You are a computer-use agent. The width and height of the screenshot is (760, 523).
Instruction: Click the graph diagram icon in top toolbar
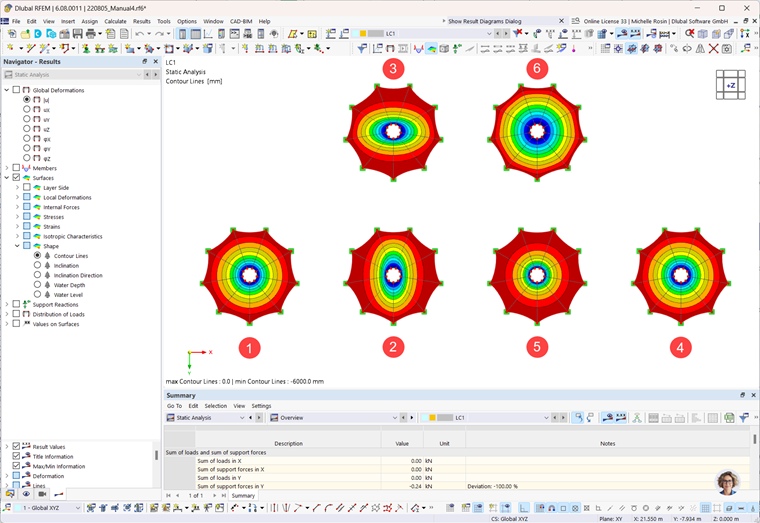pyautogui.click(x=208, y=34)
